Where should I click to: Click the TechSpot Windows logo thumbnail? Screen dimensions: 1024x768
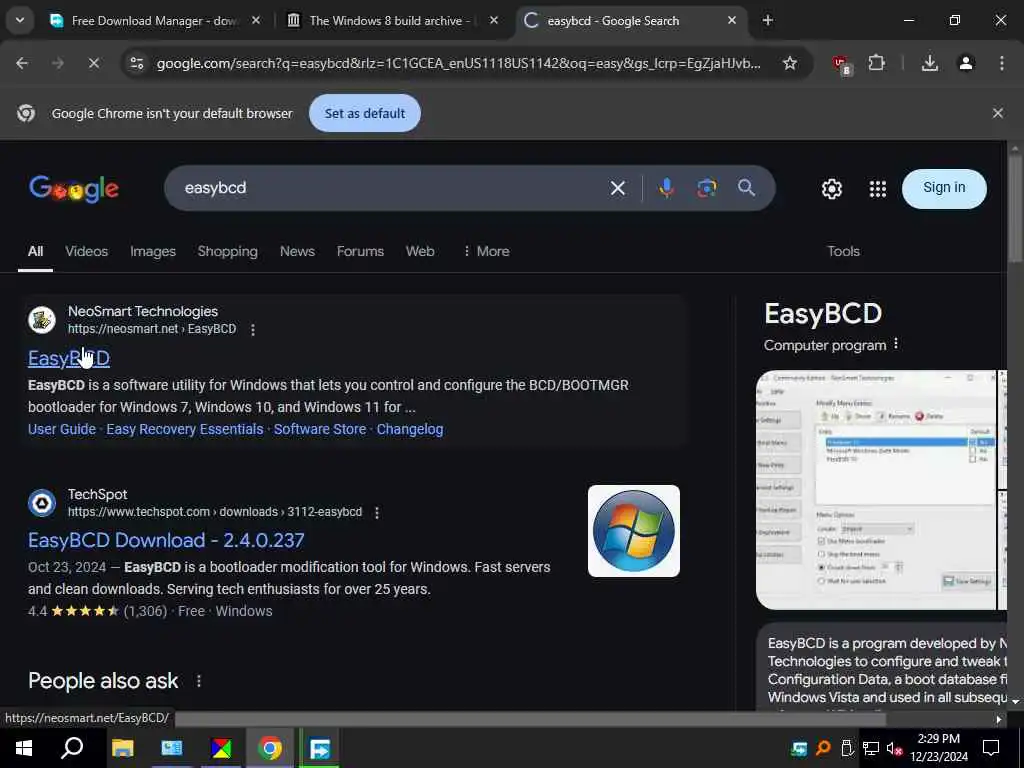click(x=633, y=531)
